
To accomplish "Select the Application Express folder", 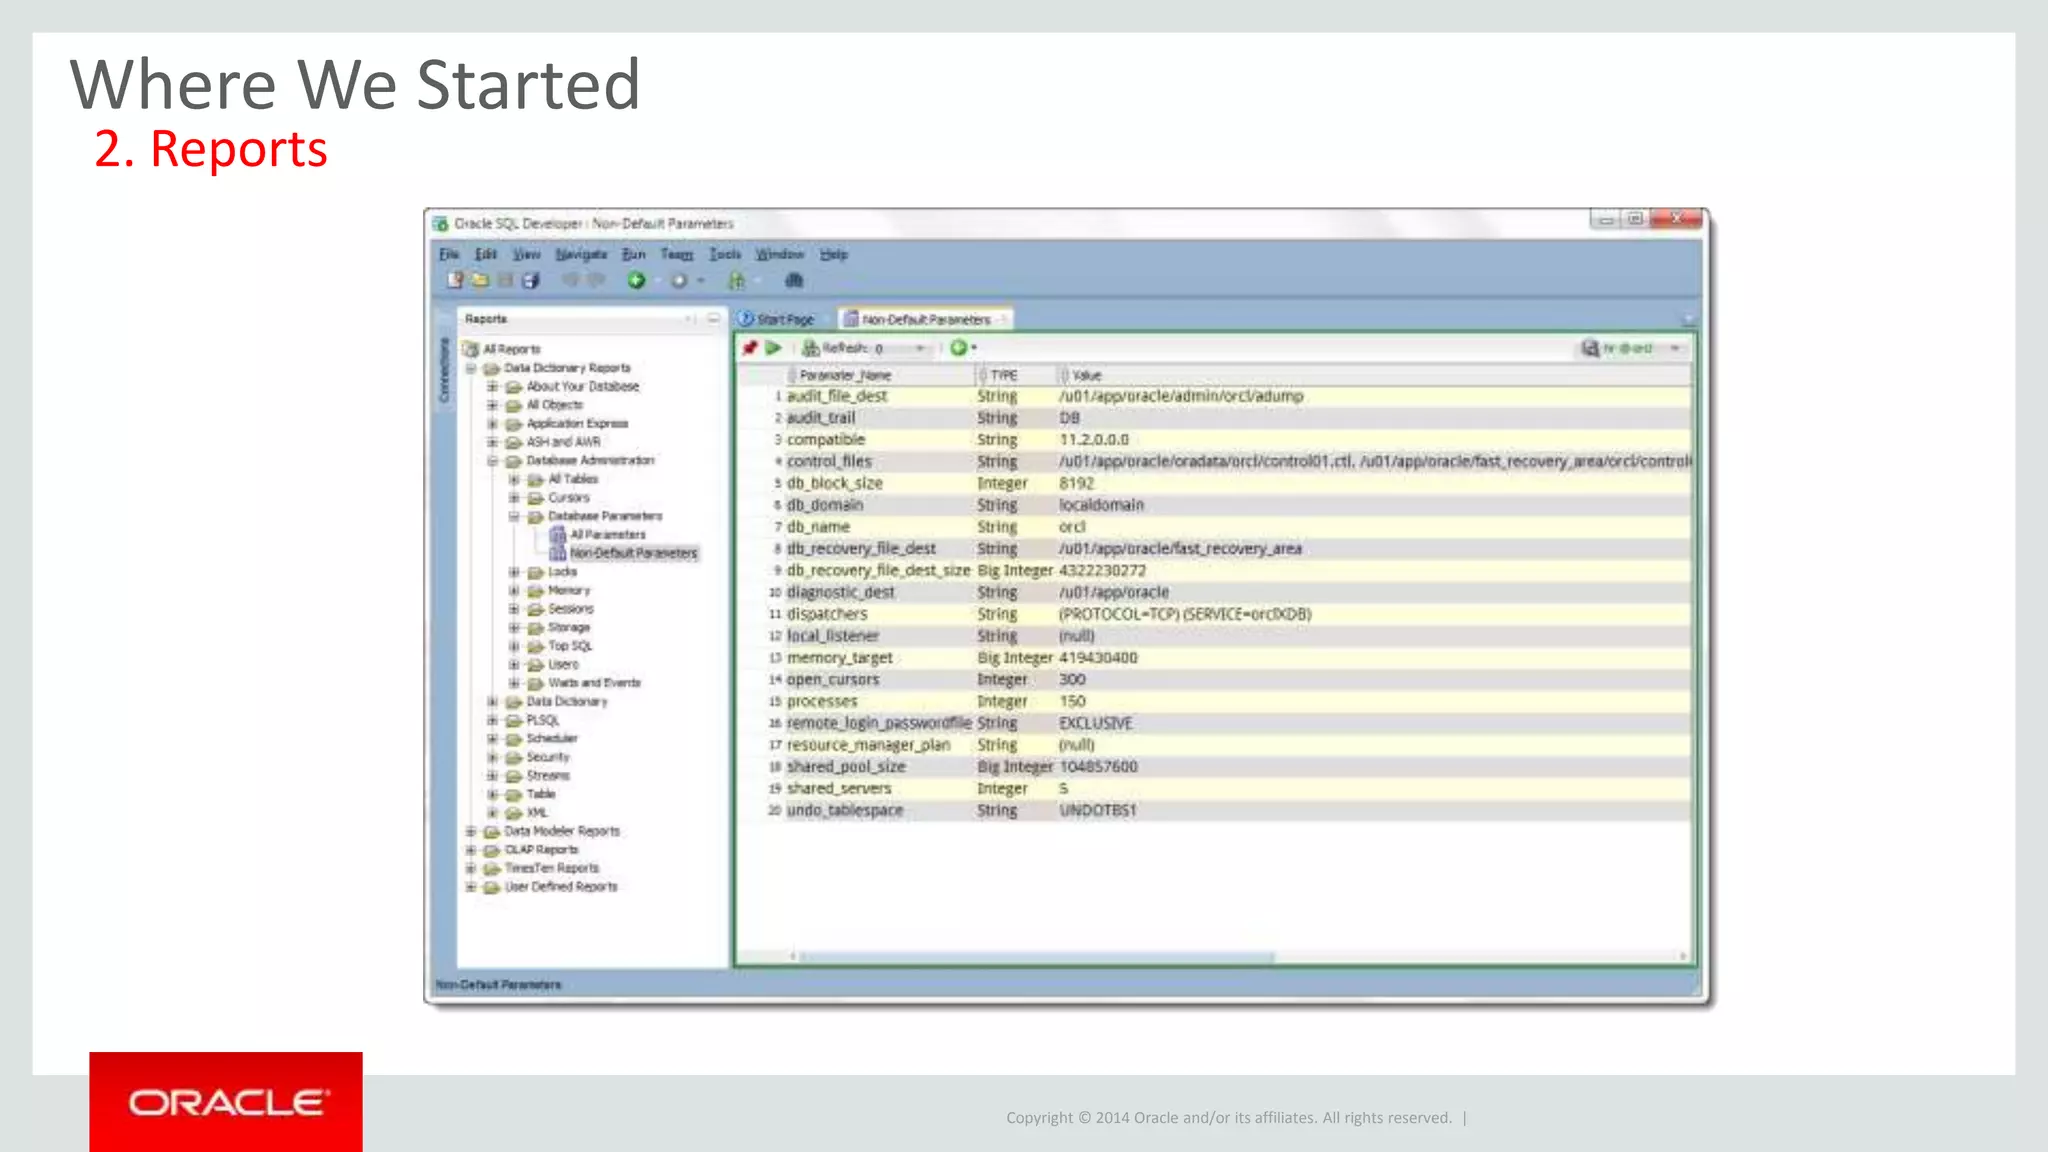I will coord(577,423).
